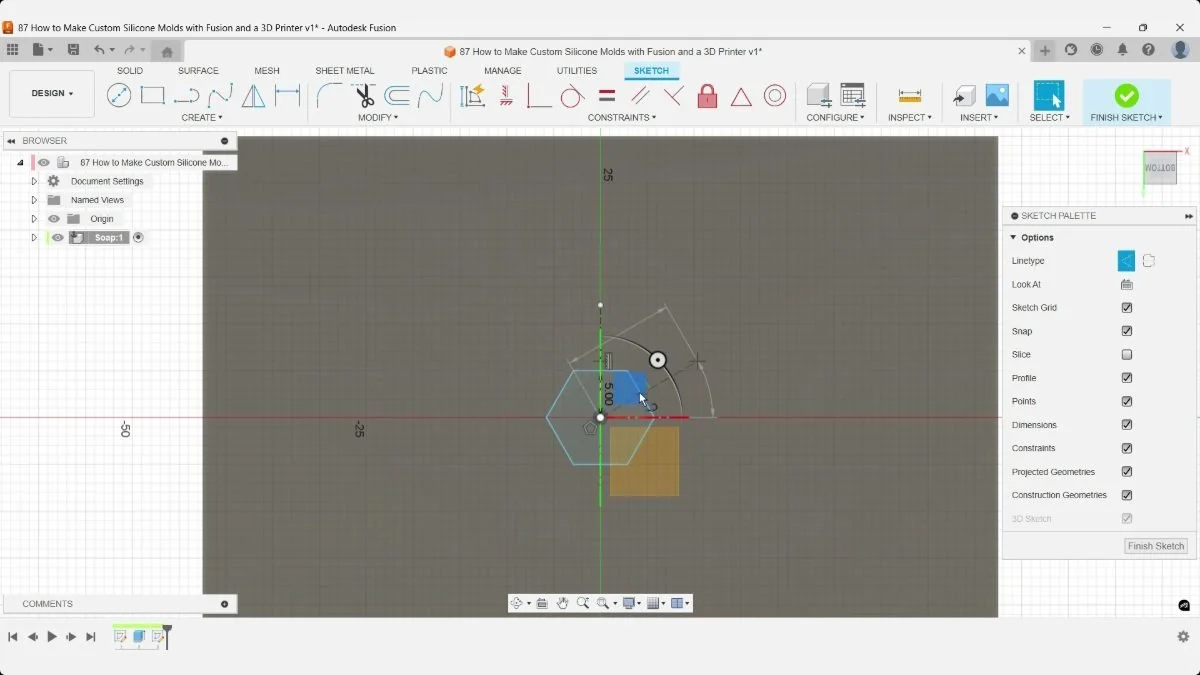
Task: Open the Change Parameters table icon
Action: [x=853, y=96]
